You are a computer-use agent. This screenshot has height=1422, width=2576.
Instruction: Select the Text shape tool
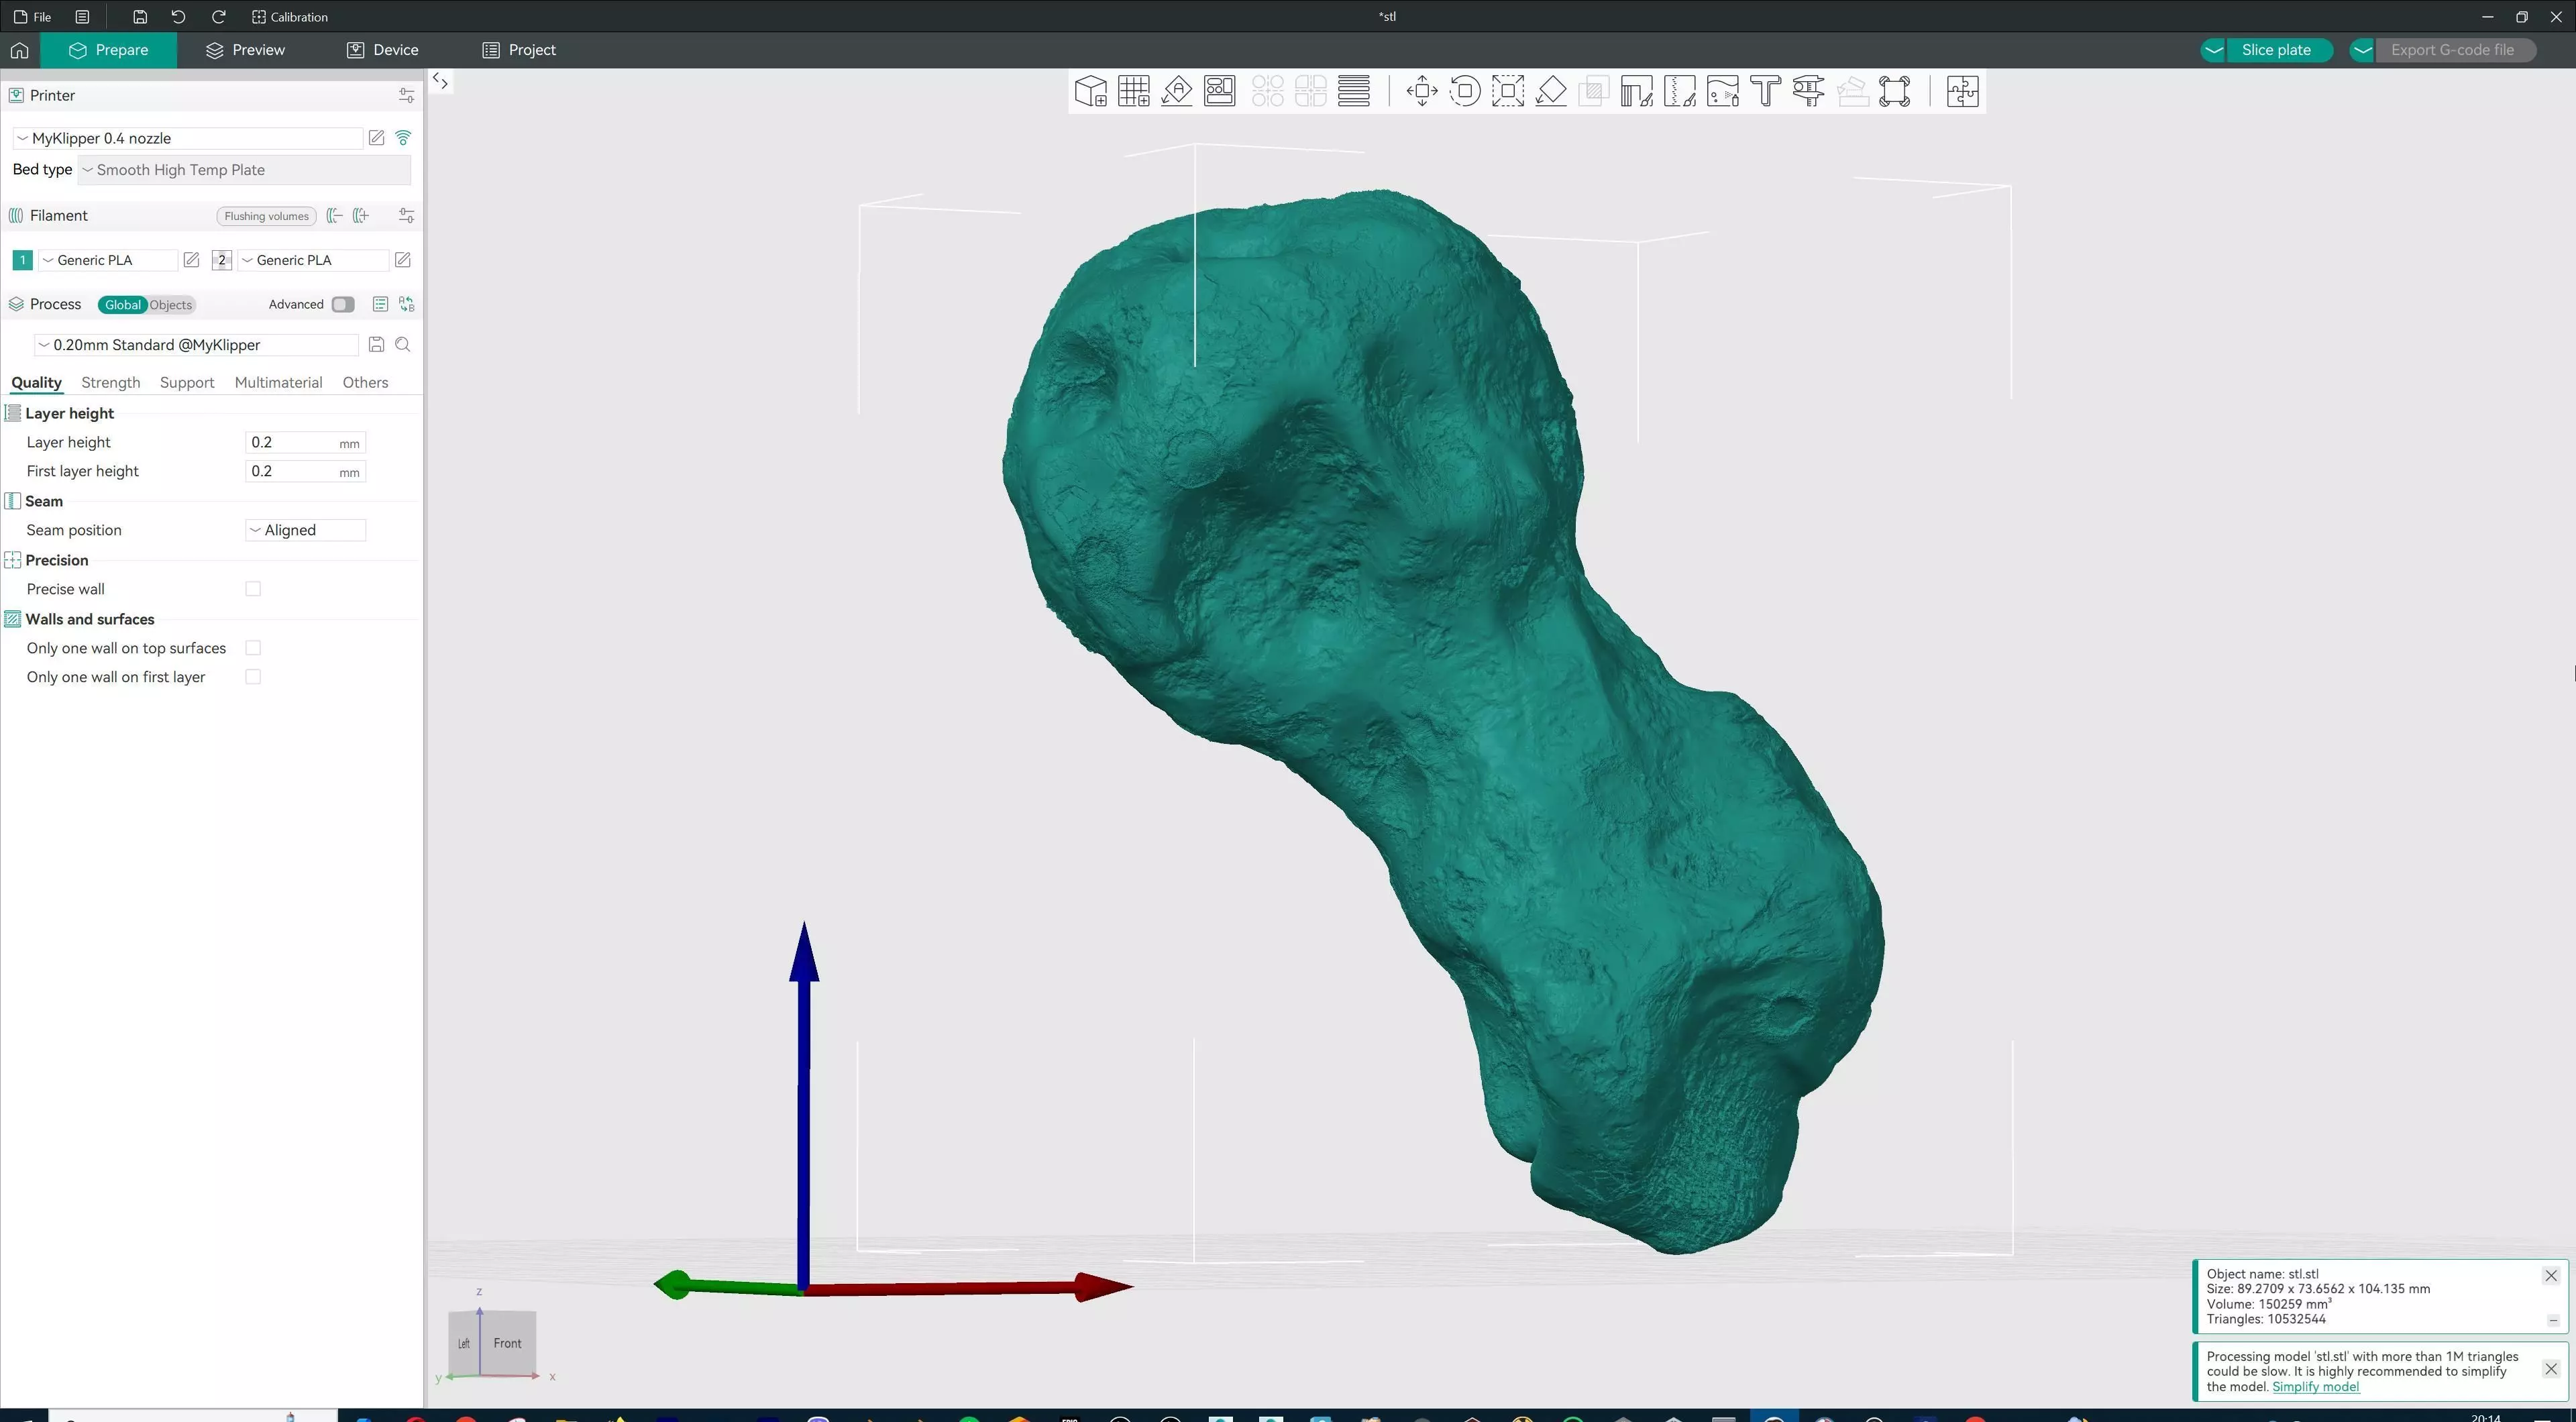pos(1766,91)
